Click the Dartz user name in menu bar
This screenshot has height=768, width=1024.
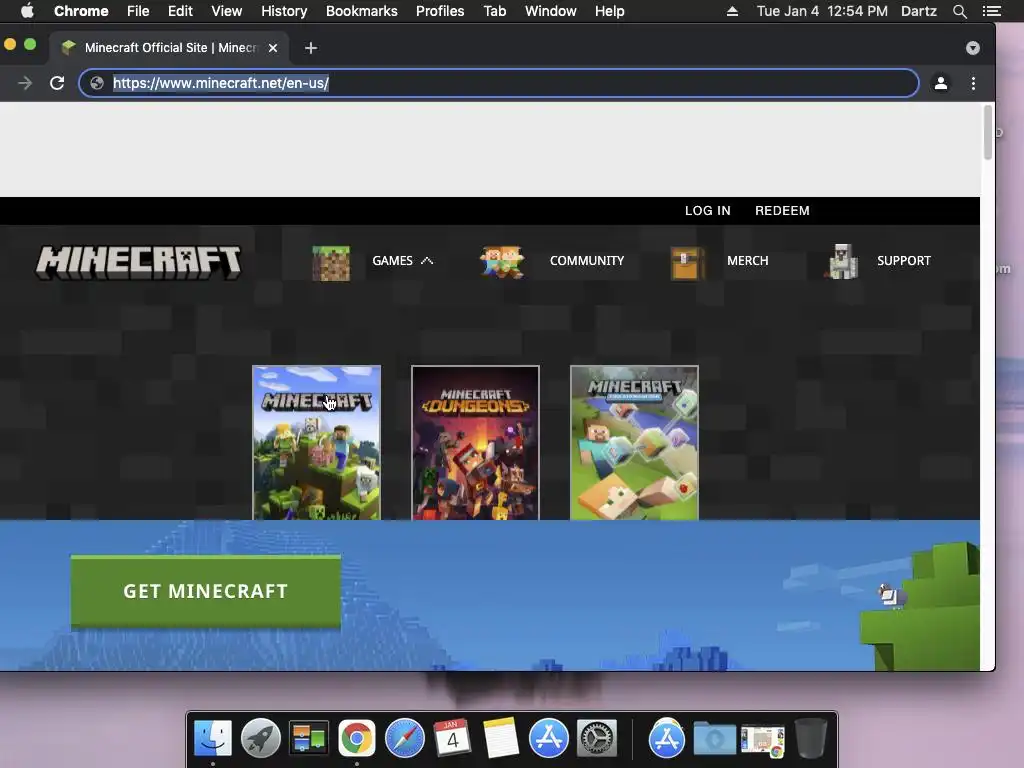coord(919,11)
